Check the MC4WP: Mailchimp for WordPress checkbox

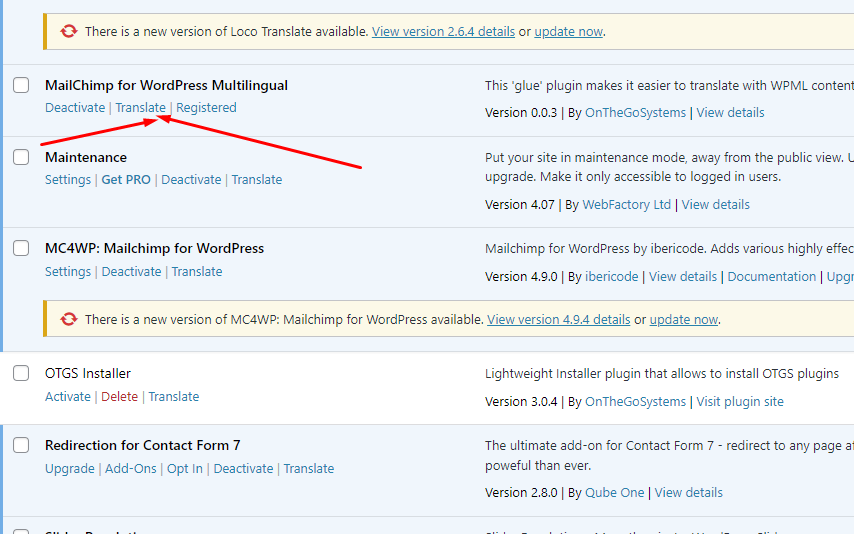[21, 248]
